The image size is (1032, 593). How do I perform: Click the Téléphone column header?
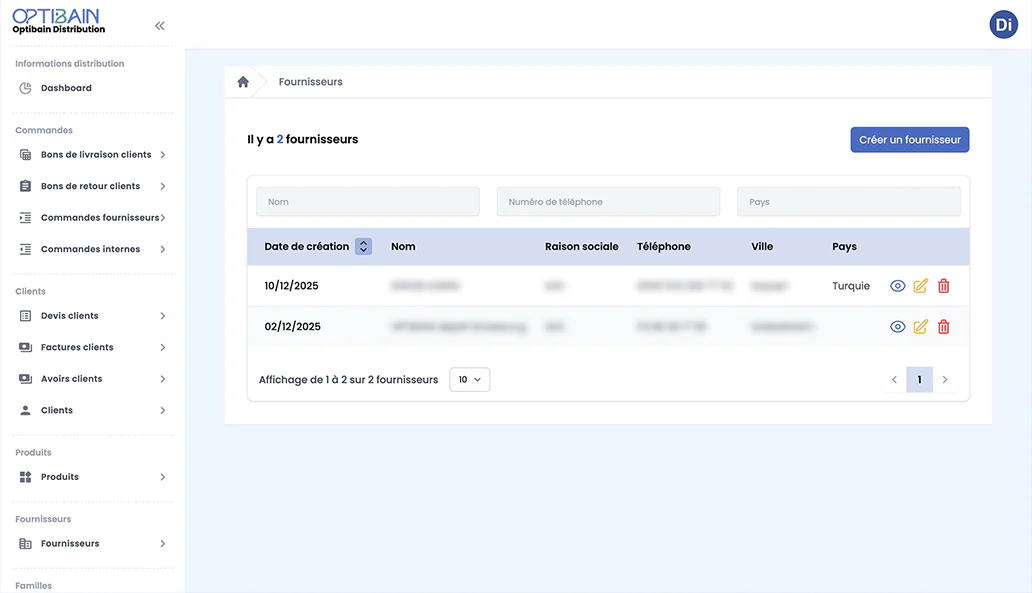pyautogui.click(x=663, y=247)
